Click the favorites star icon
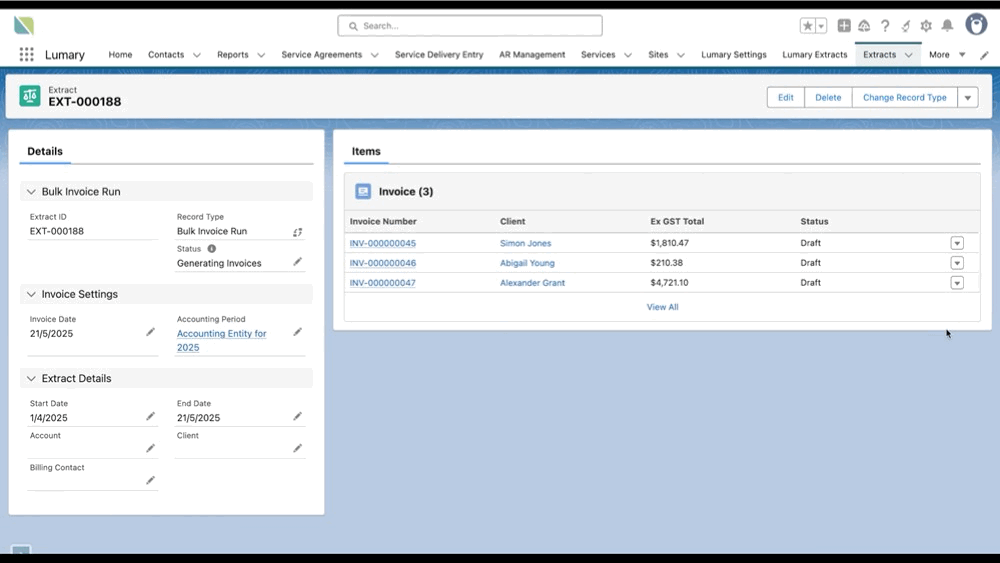 [x=807, y=26]
